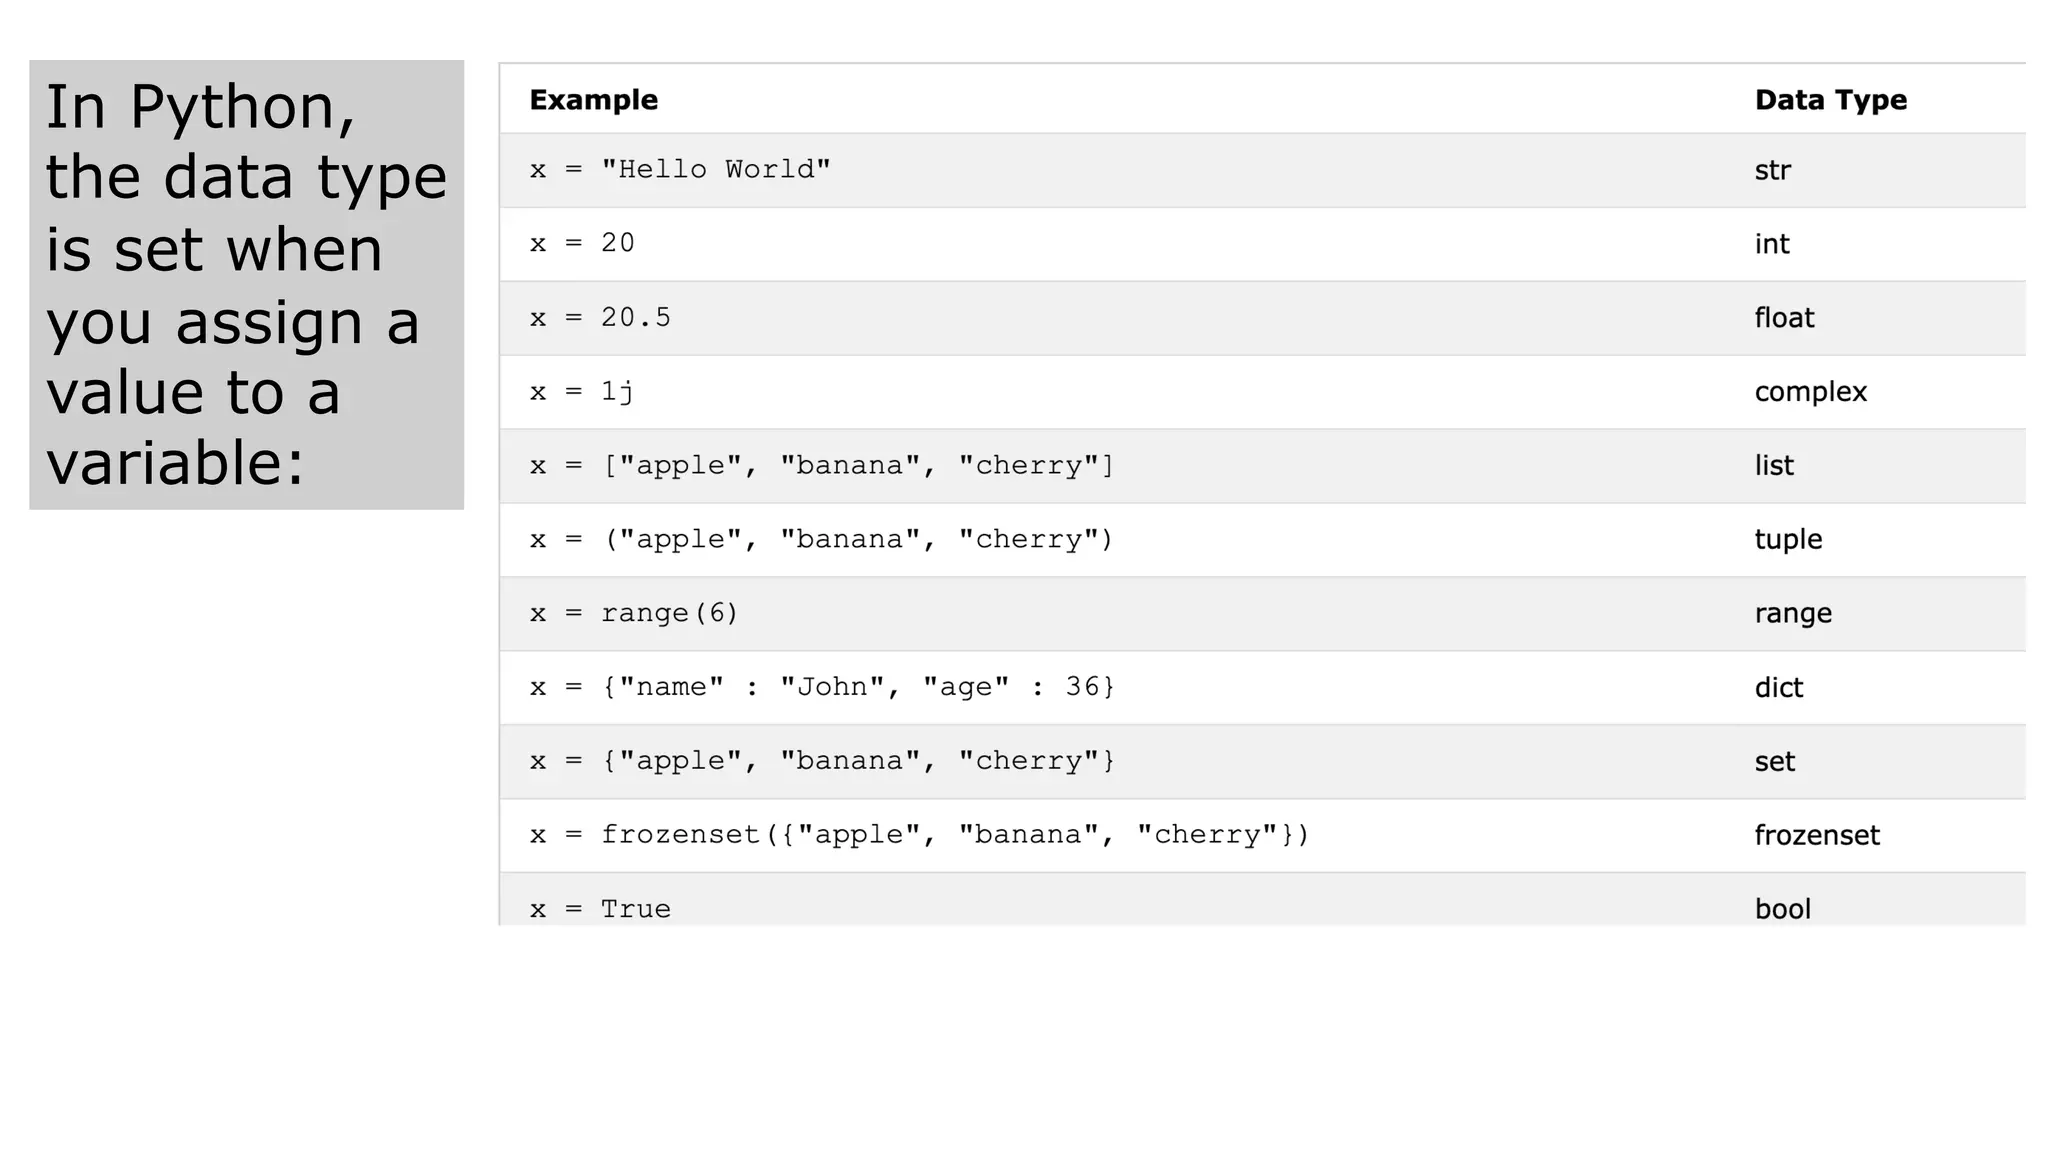Click the "frozenset" data type cell

click(x=1816, y=836)
